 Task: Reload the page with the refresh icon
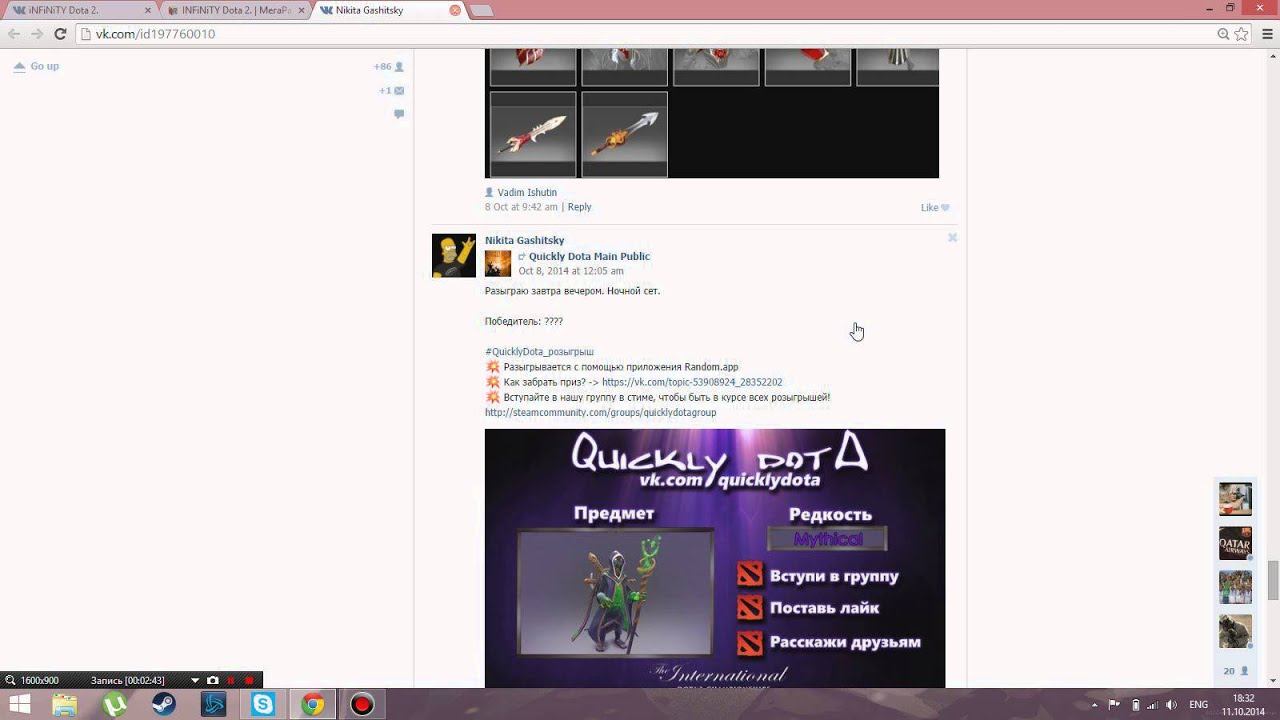pos(60,34)
